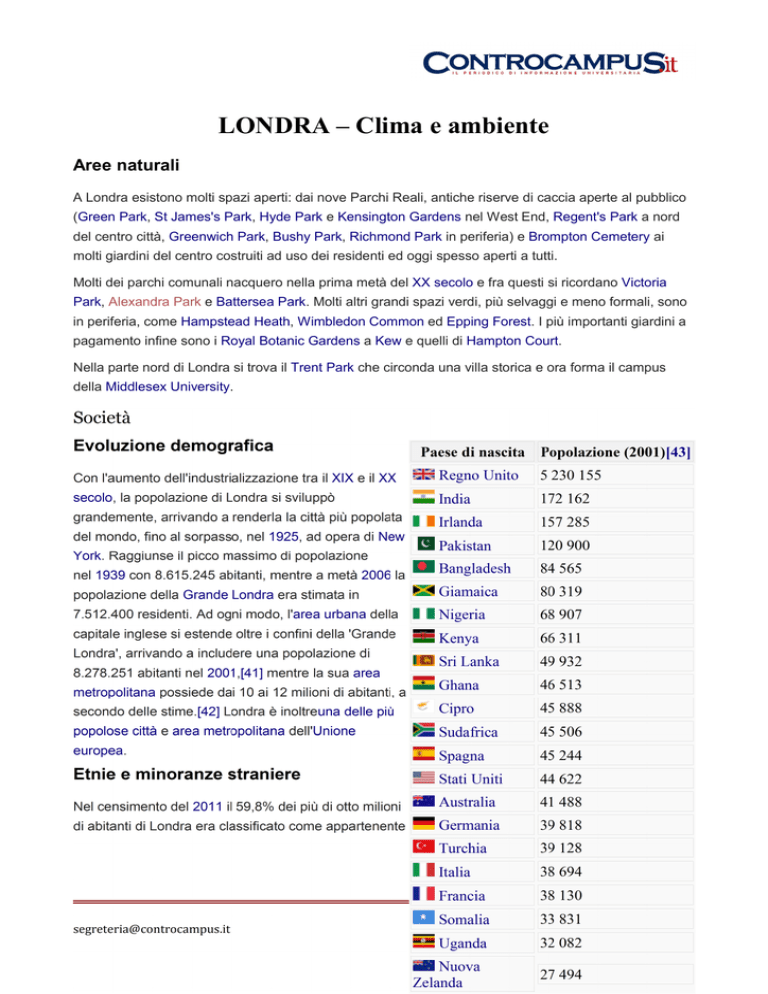Open the Sri Lanka table link
The image size is (768, 994).
[473, 661]
